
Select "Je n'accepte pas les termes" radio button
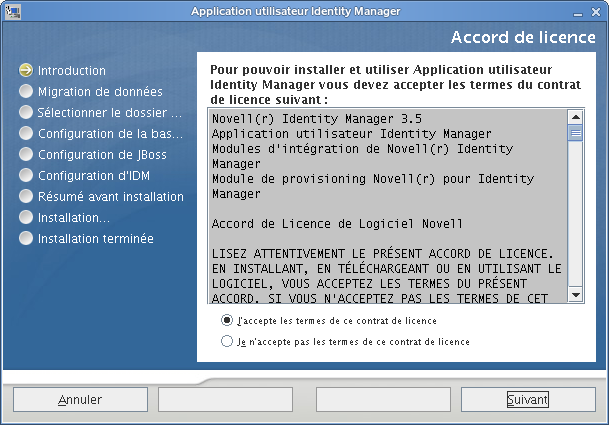pyautogui.click(x=227, y=342)
